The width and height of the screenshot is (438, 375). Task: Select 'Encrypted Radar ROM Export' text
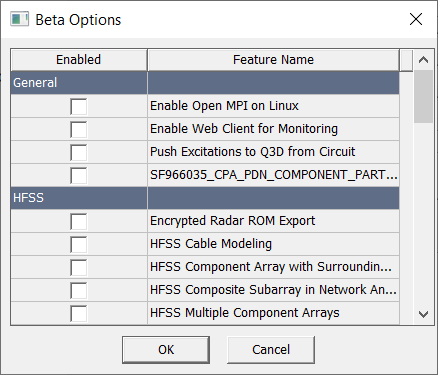click(x=233, y=221)
